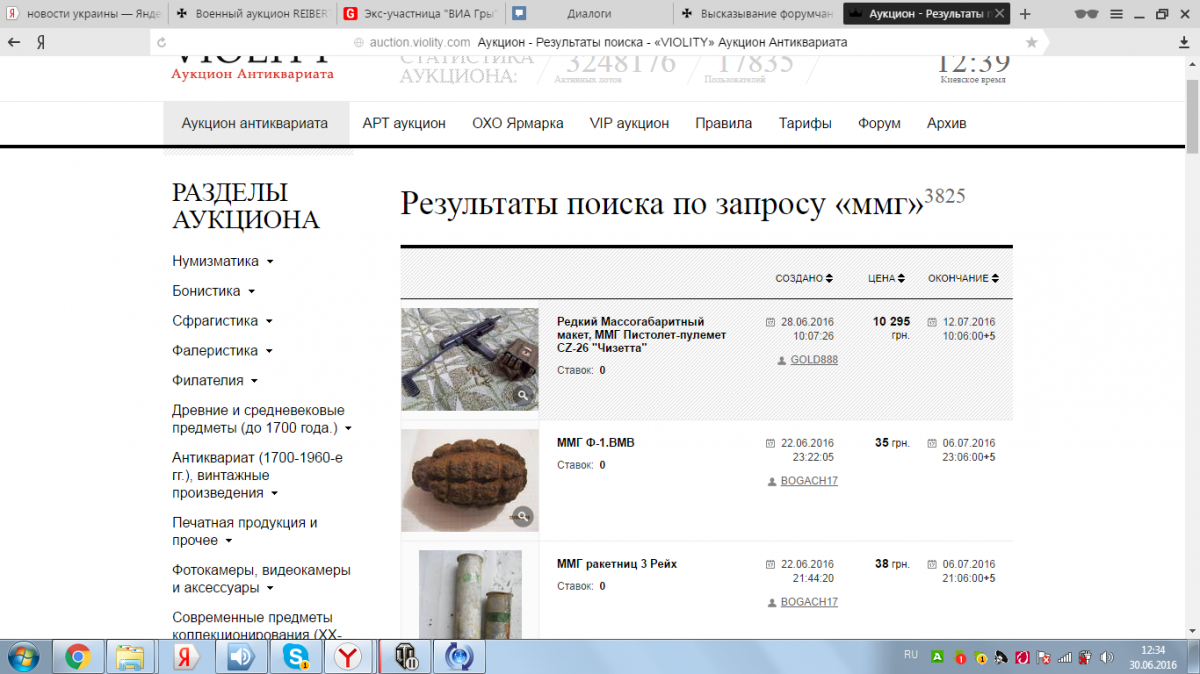The height and width of the screenshot is (674, 1200).
Task: Switch to the Экс-участница ВИА Гры tab
Action: (421, 14)
